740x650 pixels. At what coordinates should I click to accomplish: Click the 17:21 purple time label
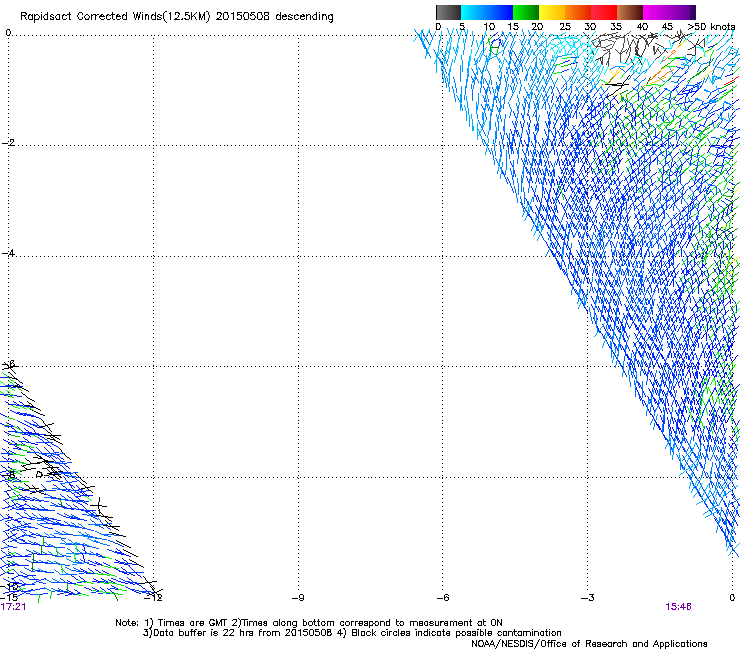(13, 607)
